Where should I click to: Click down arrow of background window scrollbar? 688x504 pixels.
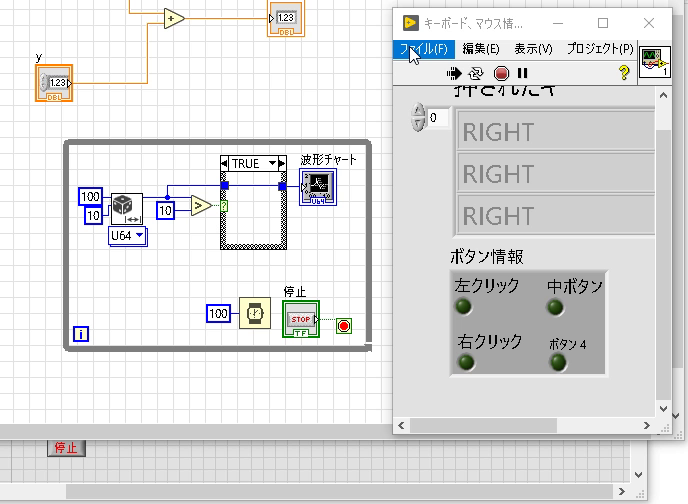pos(639,475)
